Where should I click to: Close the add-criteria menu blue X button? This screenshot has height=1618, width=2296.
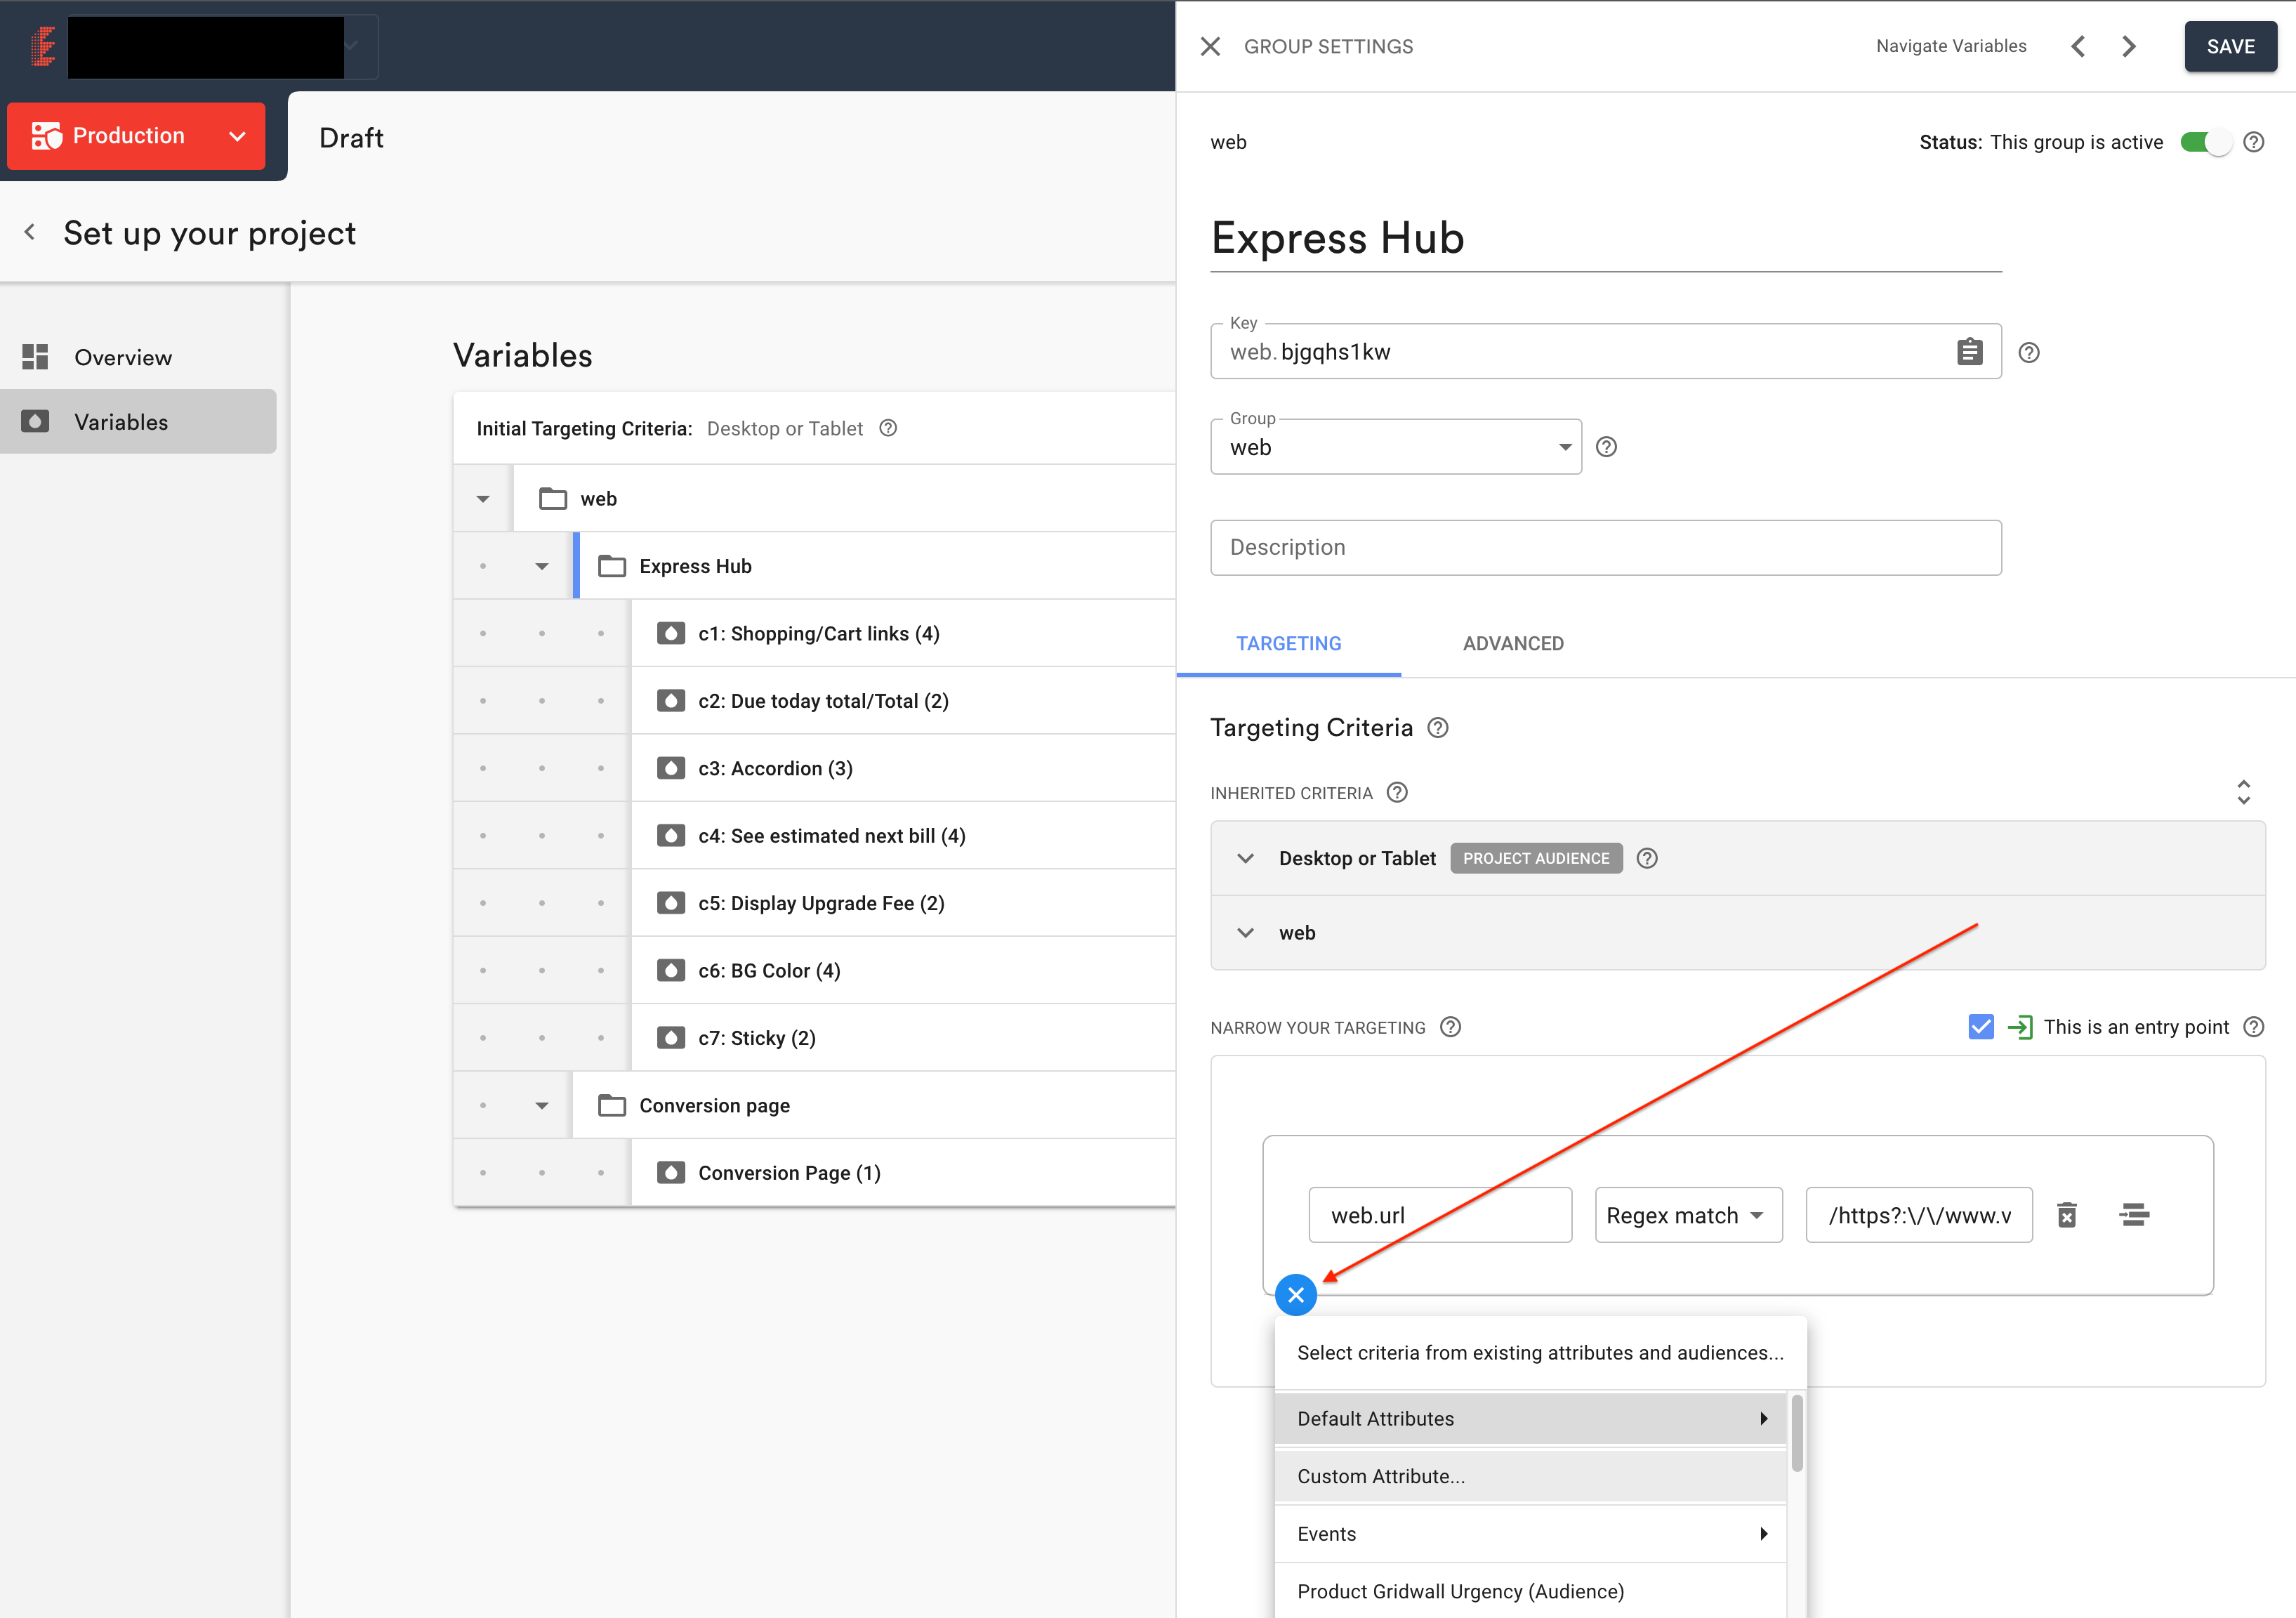pos(1296,1295)
